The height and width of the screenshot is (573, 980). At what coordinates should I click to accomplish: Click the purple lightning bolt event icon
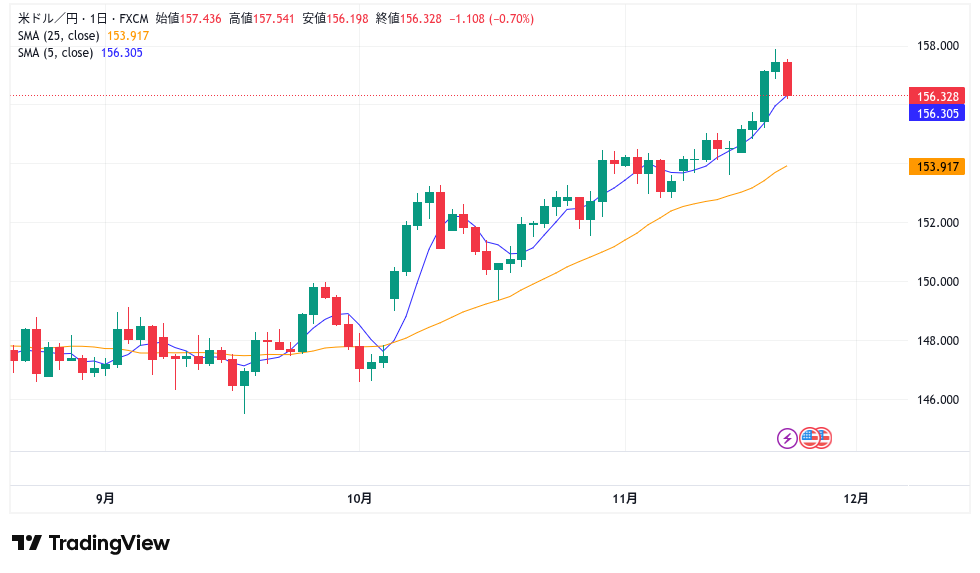[x=787, y=437]
